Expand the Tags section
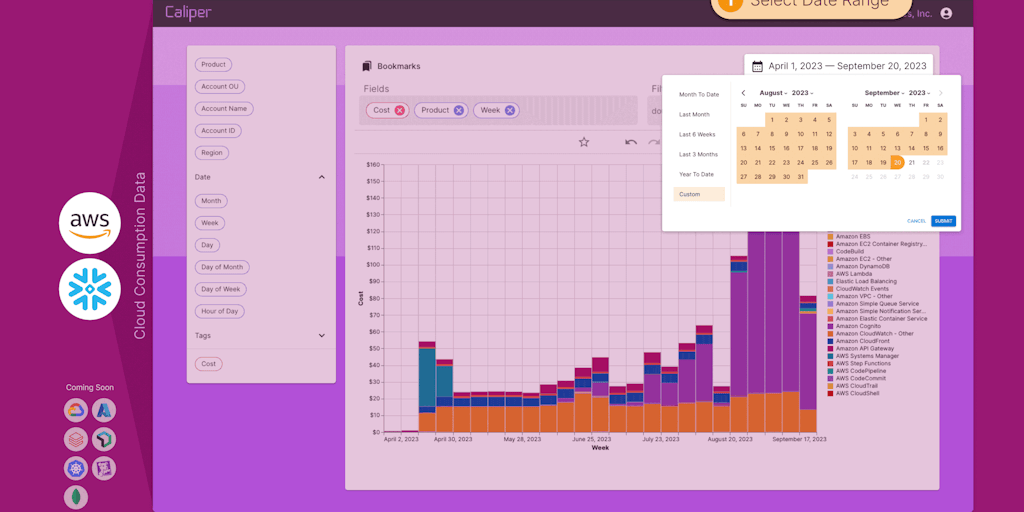 (x=321, y=336)
